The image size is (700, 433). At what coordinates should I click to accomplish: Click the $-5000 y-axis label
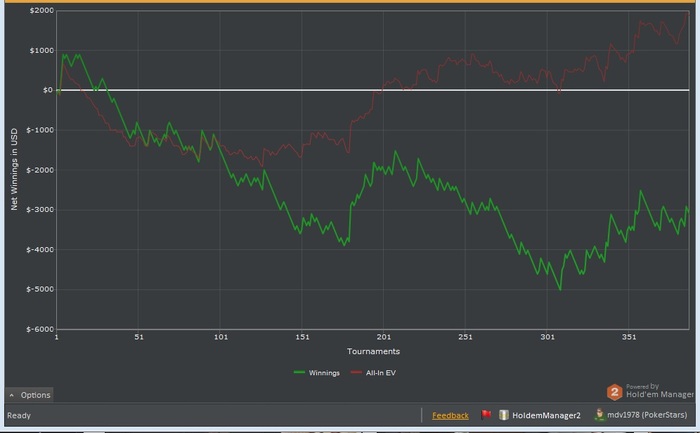[40, 289]
